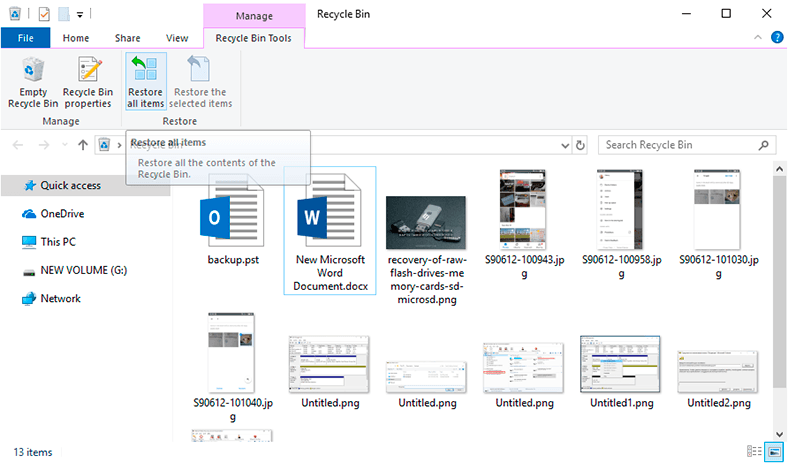
Task: Select the Recycle Bin Tools tab
Action: pos(253,38)
